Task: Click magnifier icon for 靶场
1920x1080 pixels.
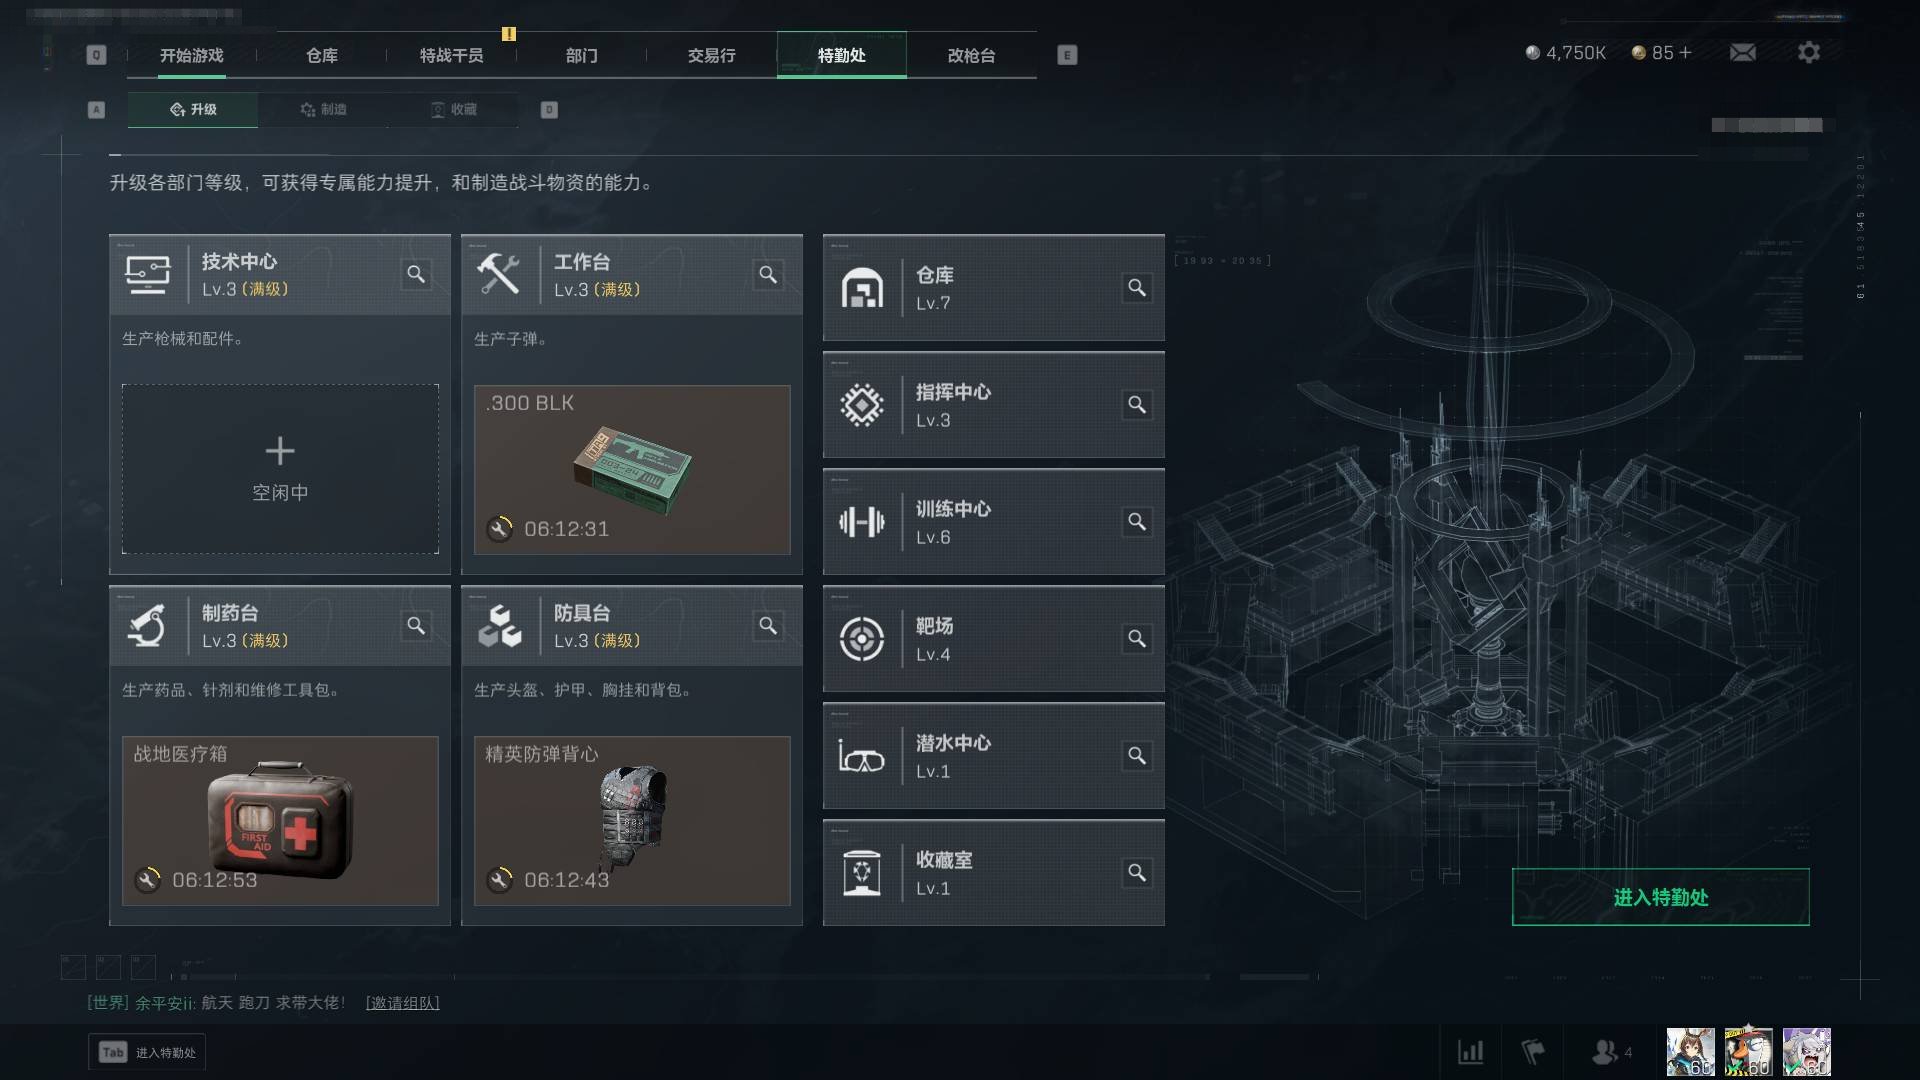Action: click(x=1137, y=638)
